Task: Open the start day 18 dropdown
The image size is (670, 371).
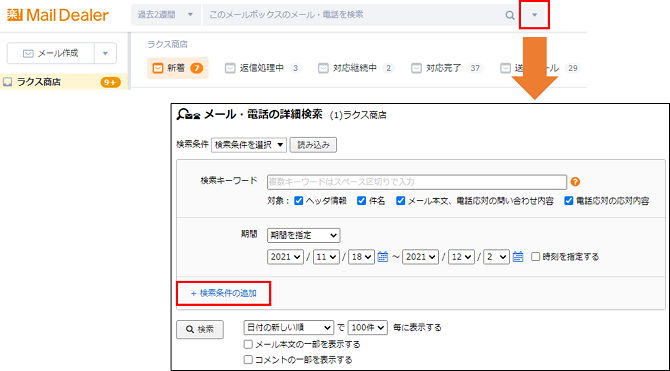Action: click(x=361, y=257)
